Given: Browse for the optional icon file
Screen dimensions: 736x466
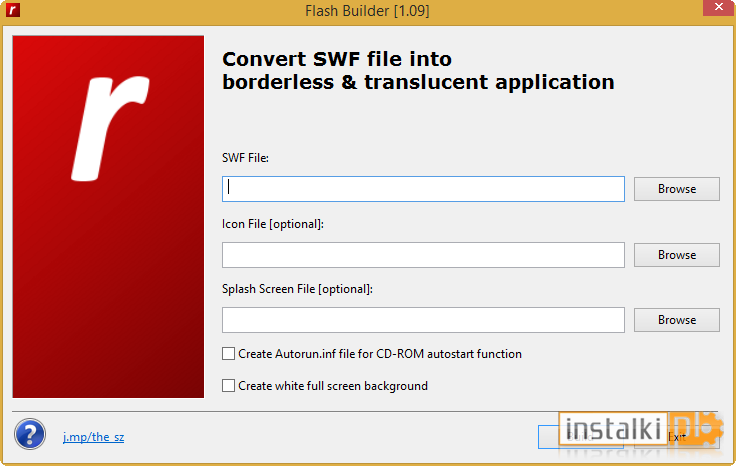Looking at the screenshot, I should pos(676,255).
